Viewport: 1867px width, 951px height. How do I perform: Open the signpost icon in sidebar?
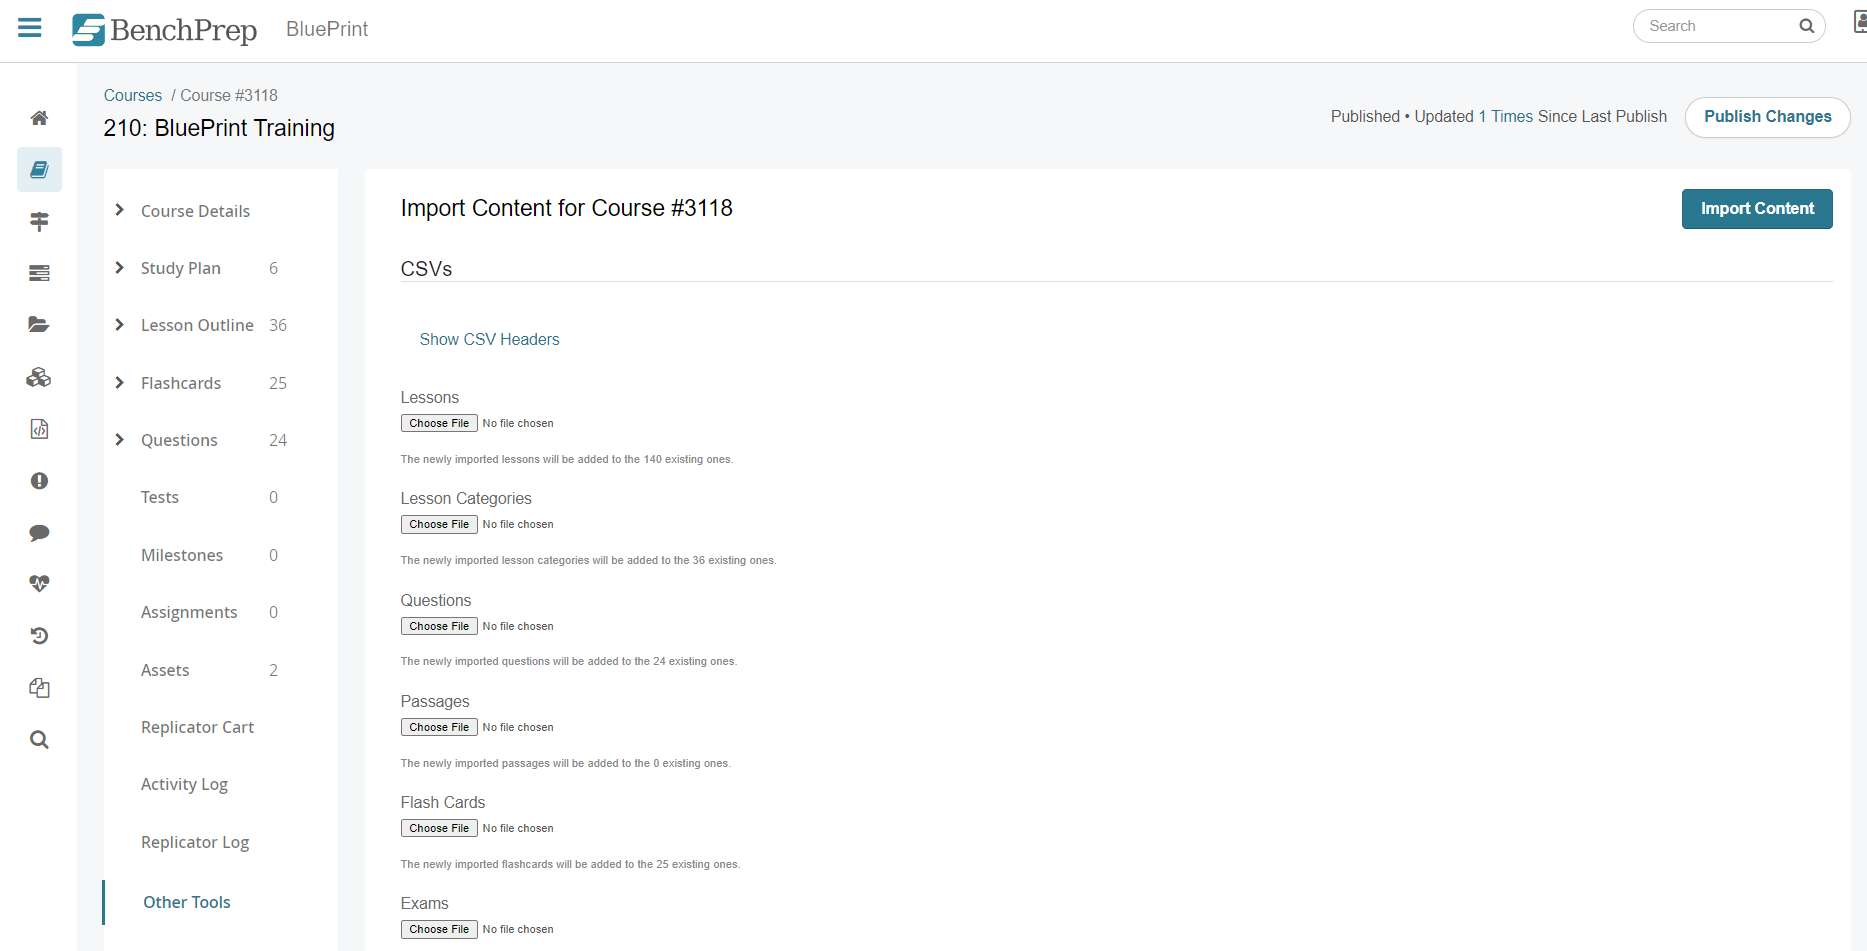39,222
